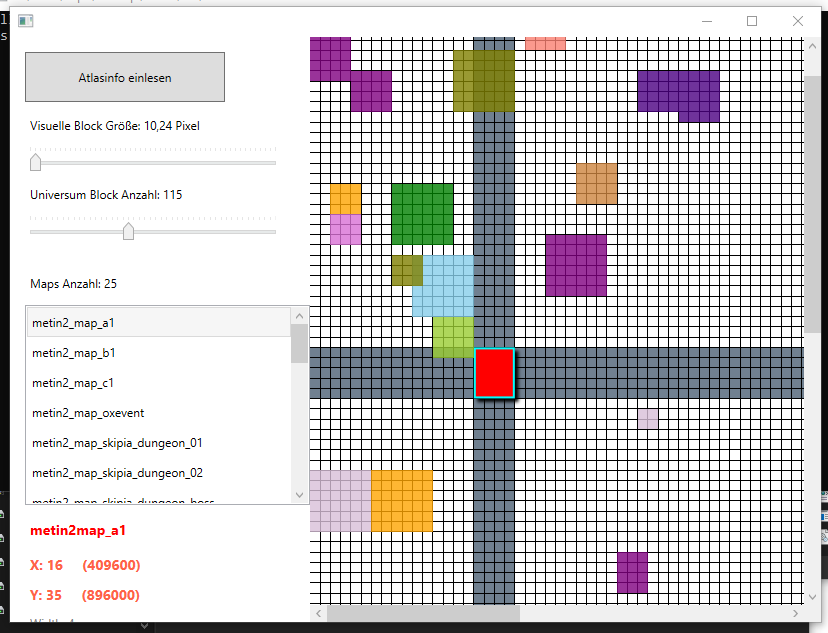Select metin2_map_b1 in the map list
The image size is (828, 633).
click(x=159, y=353)
